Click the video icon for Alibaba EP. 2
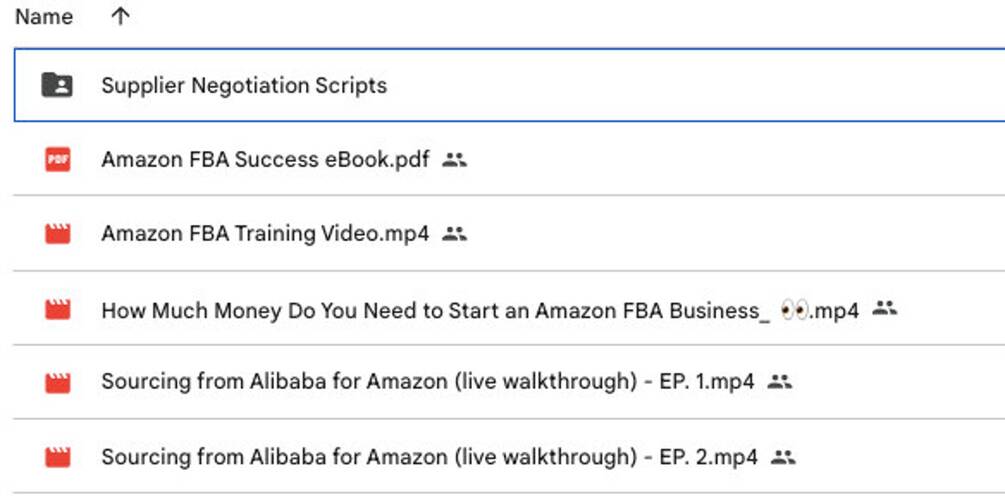The height and width of the screenshot is (497, 1005). pyautogui.click(x=58, y=458)
